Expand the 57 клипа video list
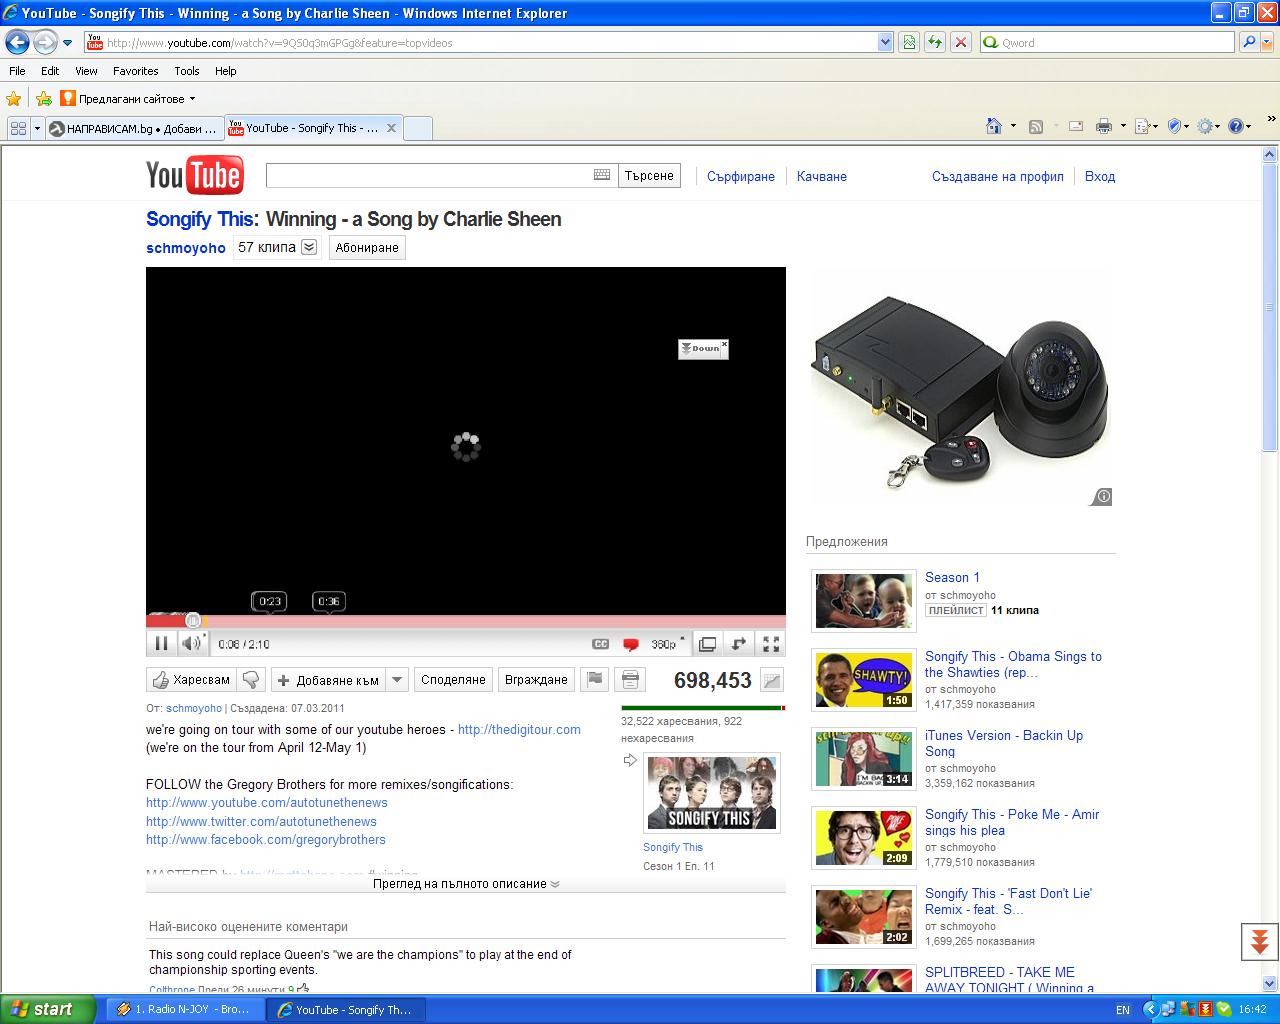This screenshot has height=1024, width=1280. pos(309,247)
